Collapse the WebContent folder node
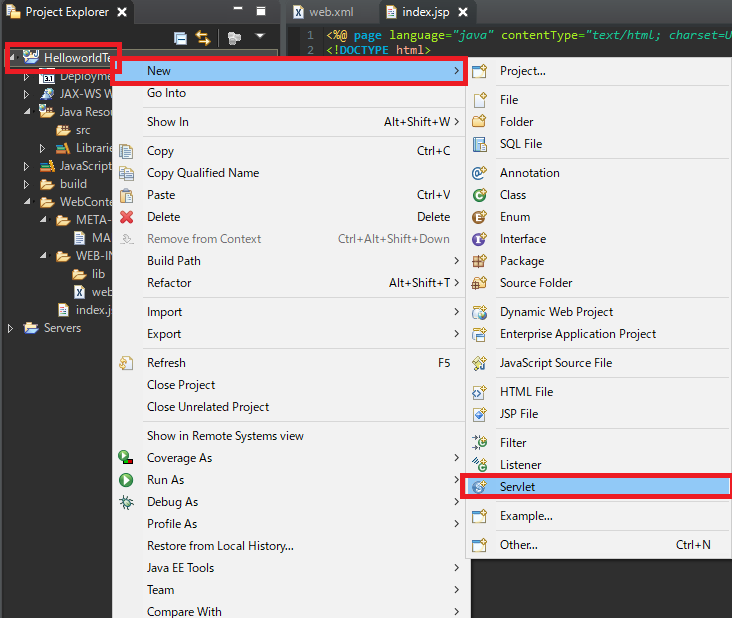This screenshot has width=732, height=618. (27, 202)
